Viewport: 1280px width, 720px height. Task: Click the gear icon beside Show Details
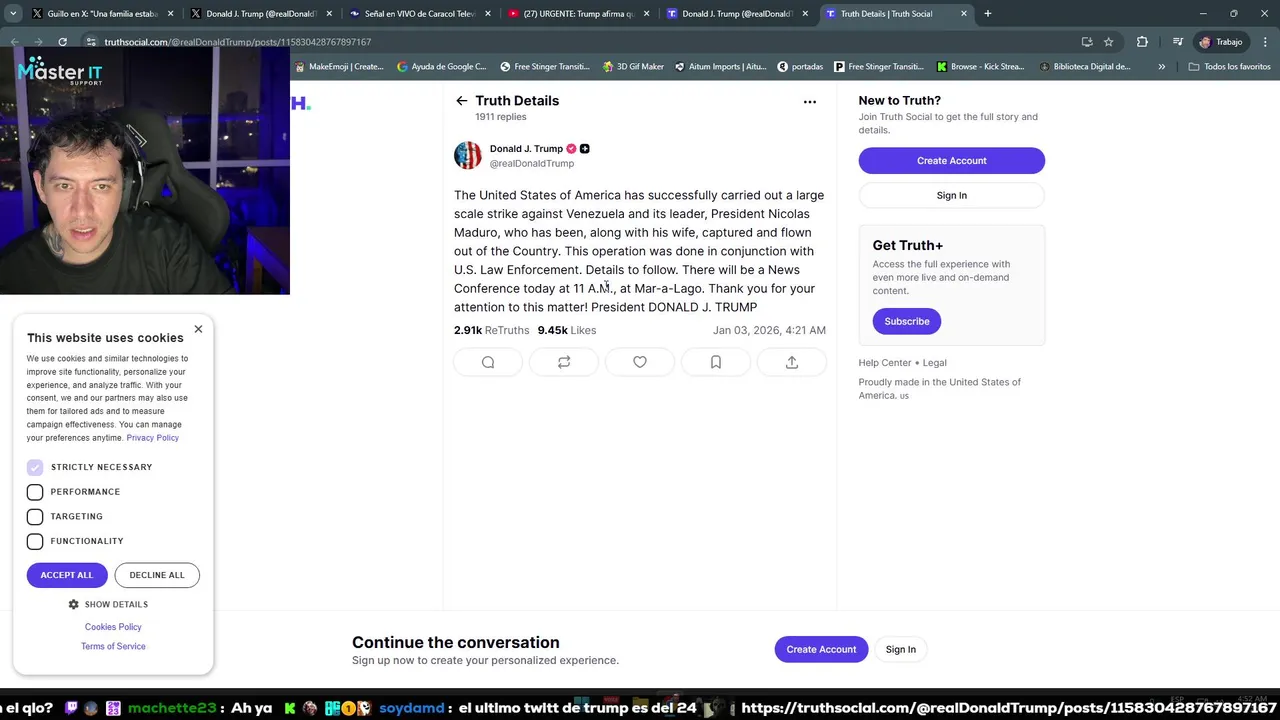tap(73, 605)
